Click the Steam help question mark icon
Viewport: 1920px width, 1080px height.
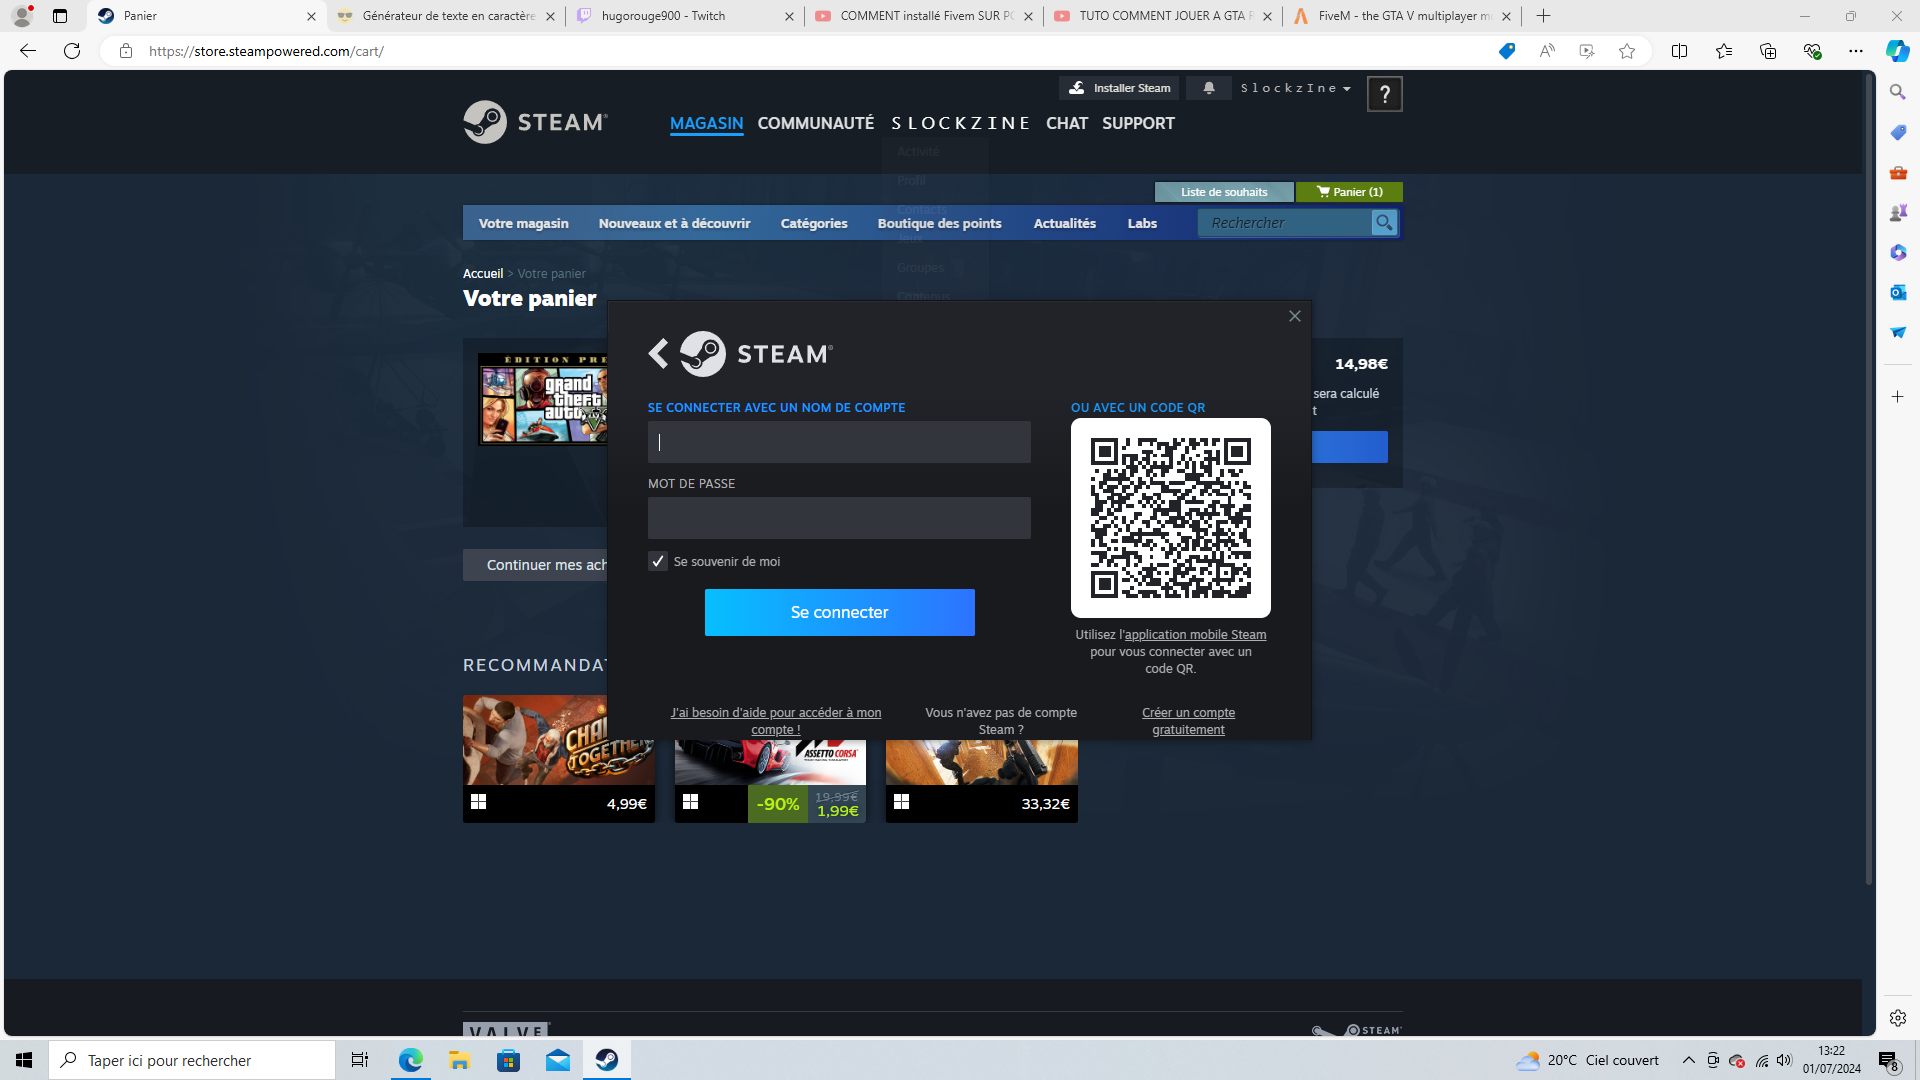point(1385,94)
